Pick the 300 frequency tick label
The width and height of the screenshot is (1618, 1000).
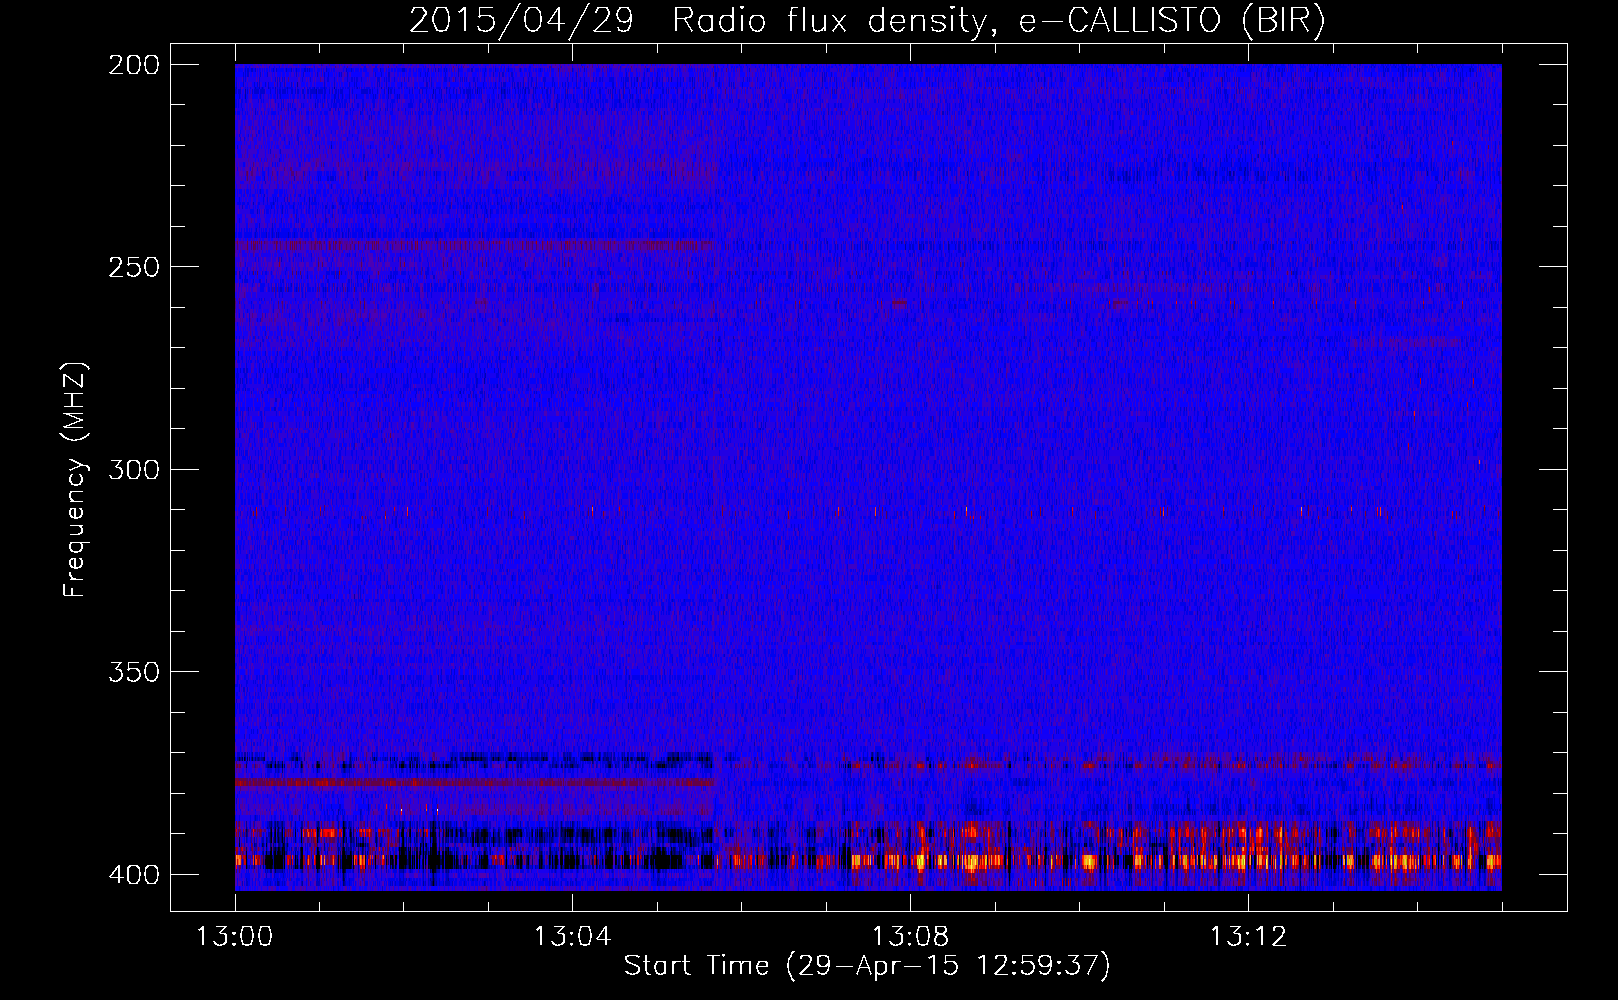(134, 470)
